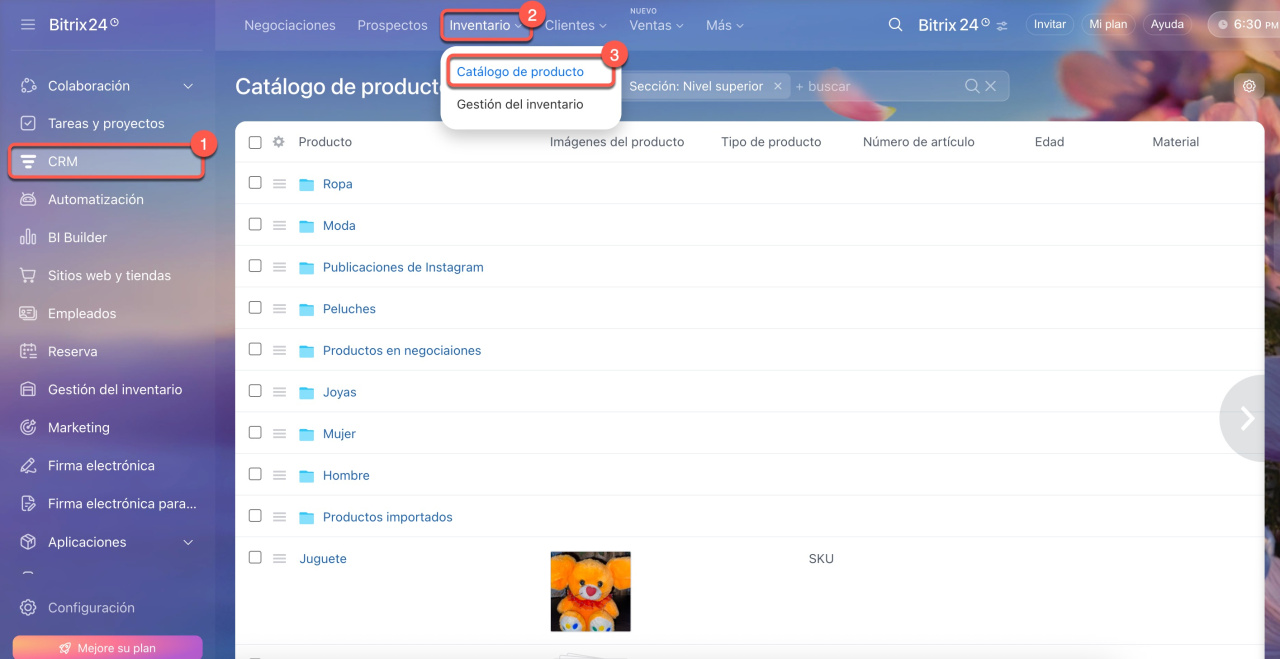The height and width of the screenshot is (659, 1280).
Task: Select 'Gestión del inventario' in dropdown menu
Action: 520,104
